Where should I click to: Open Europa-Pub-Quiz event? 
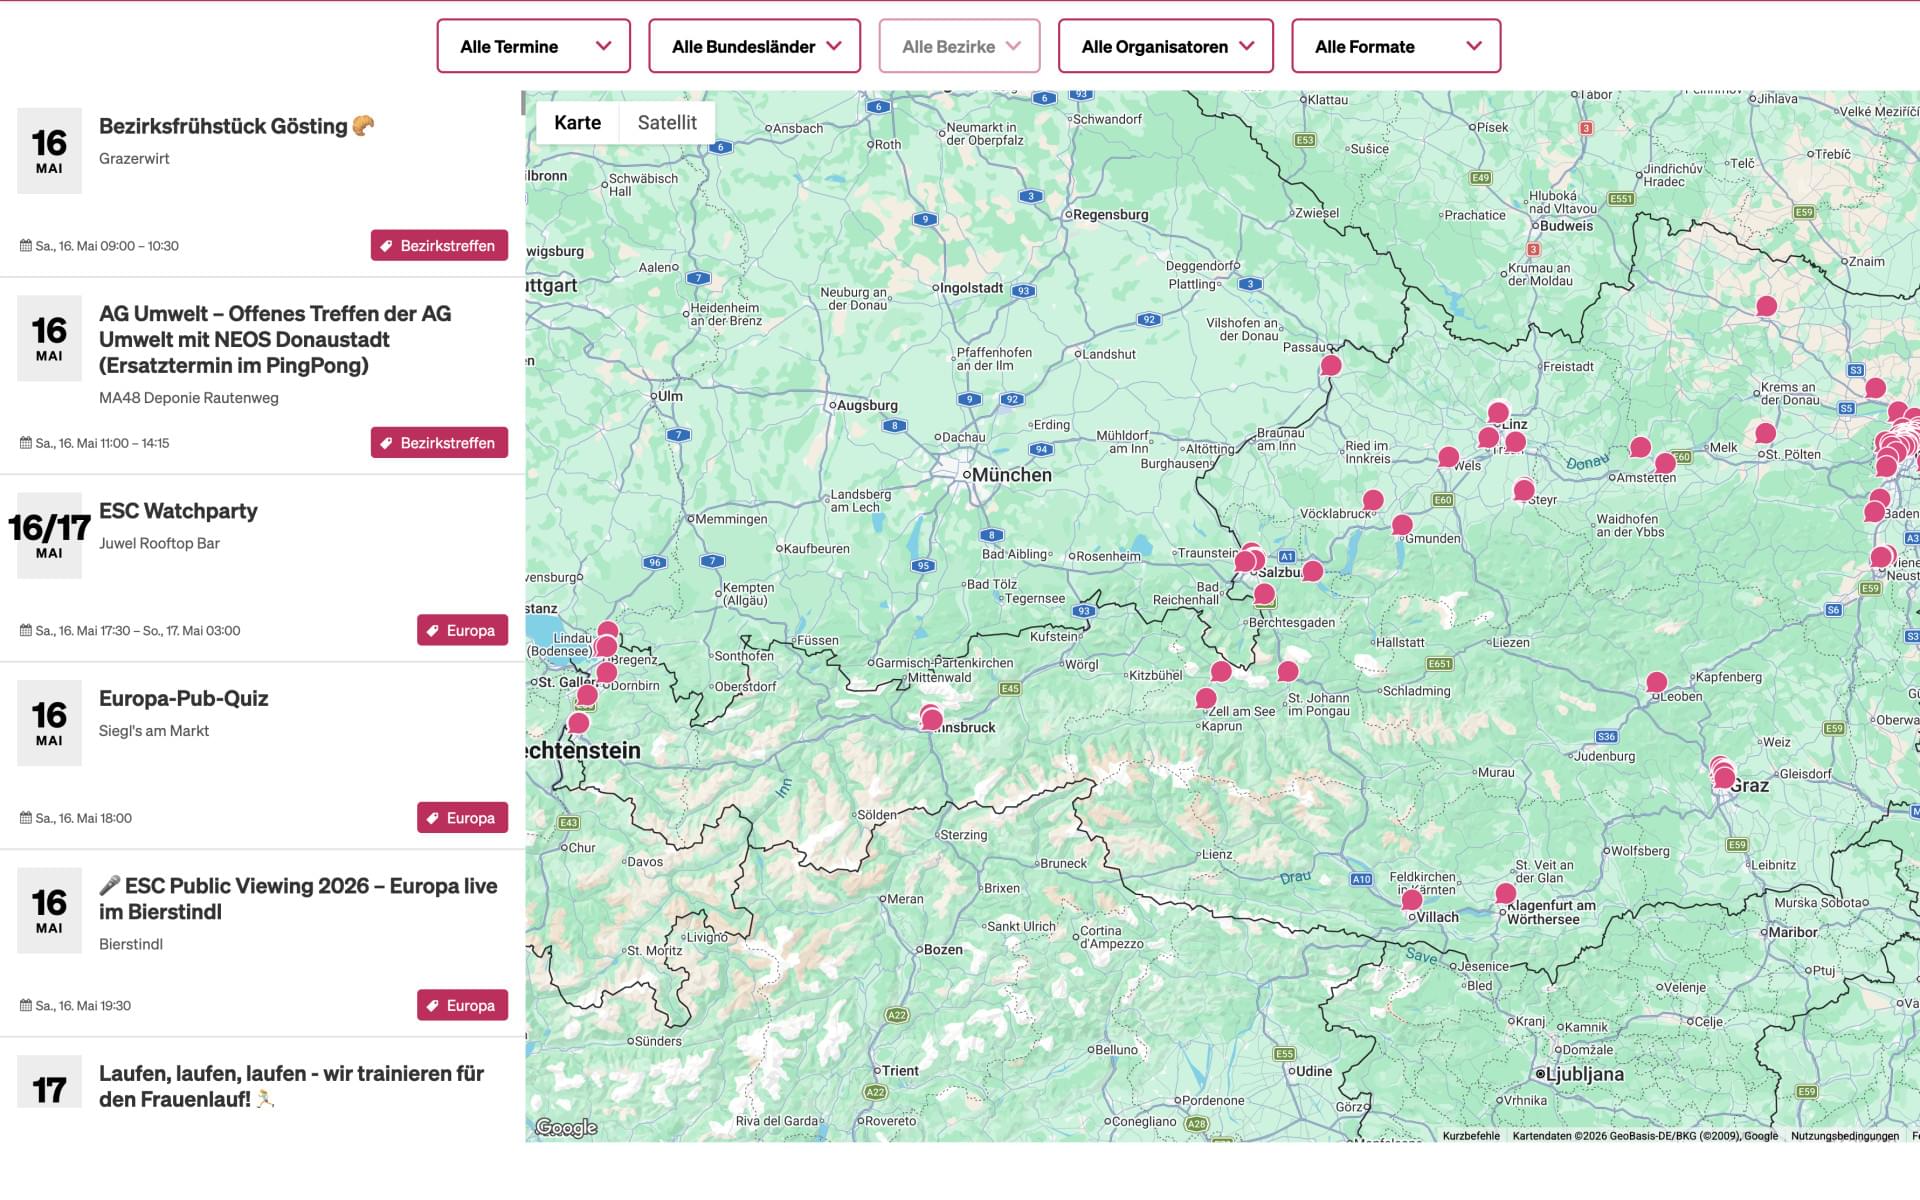(x=184, y=698)
